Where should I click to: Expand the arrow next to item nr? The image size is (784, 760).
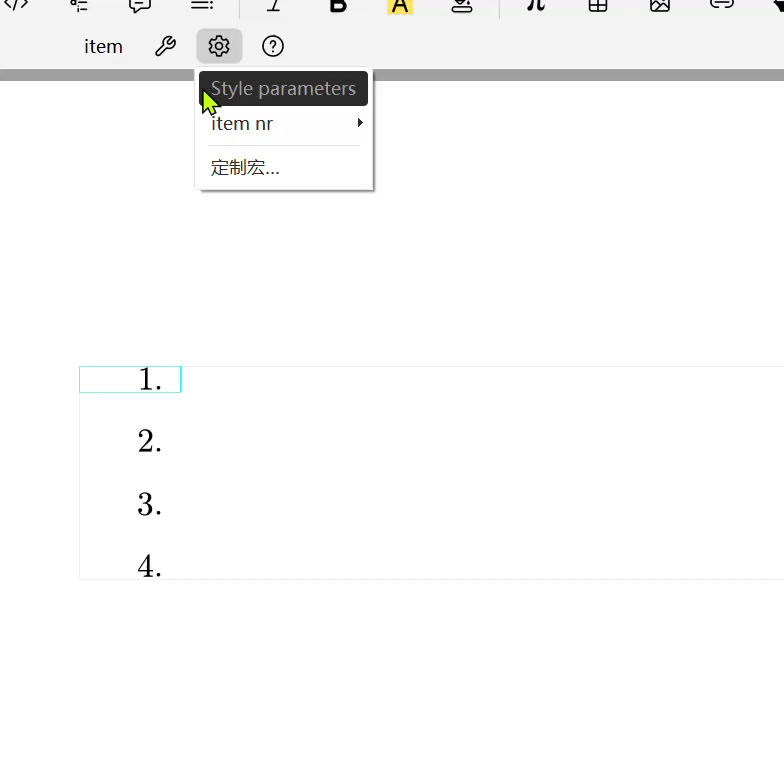360,123
